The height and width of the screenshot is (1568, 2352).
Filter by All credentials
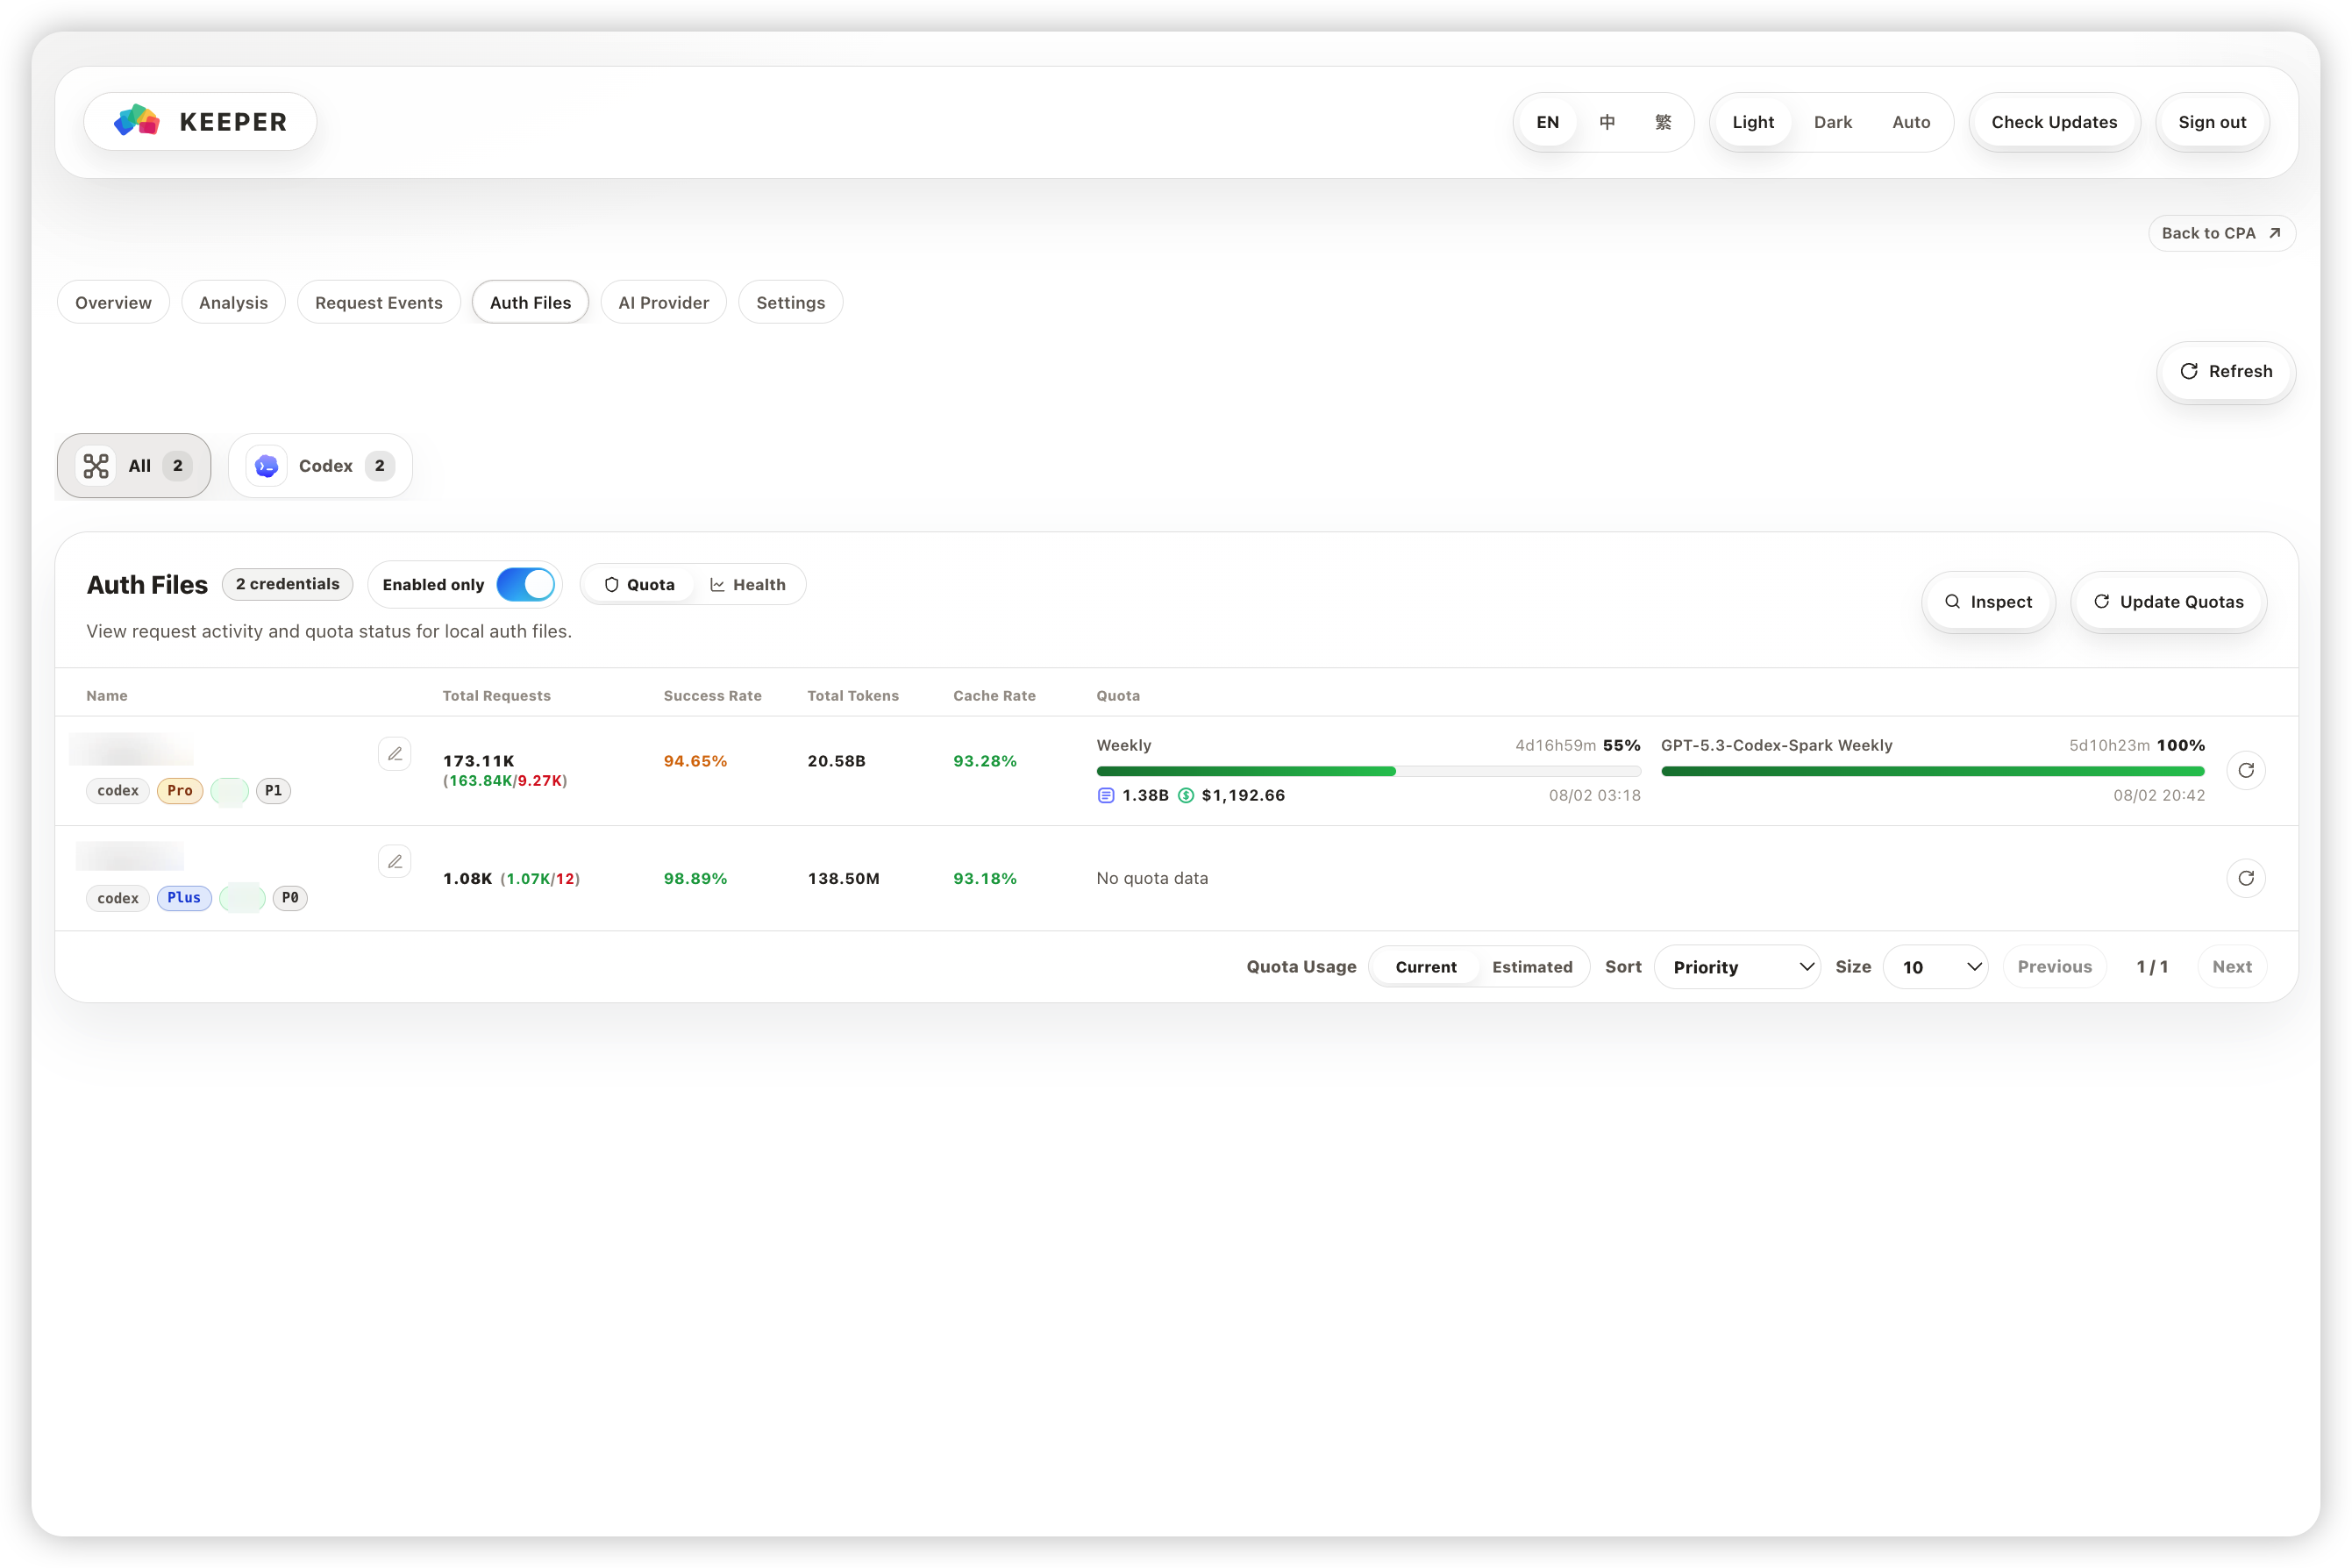[134, 466]
